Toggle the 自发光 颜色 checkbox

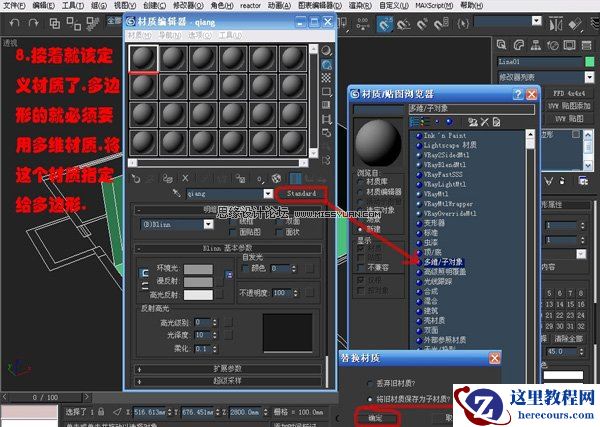click(x=246, y=268)
